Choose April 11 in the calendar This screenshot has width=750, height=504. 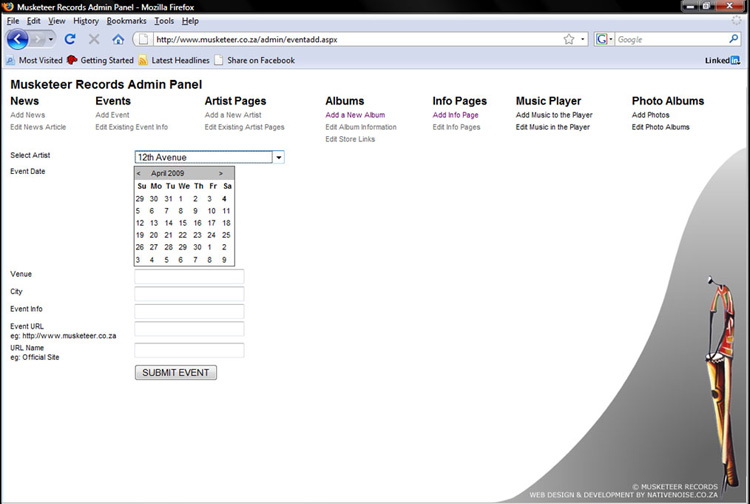coord(226,211)
